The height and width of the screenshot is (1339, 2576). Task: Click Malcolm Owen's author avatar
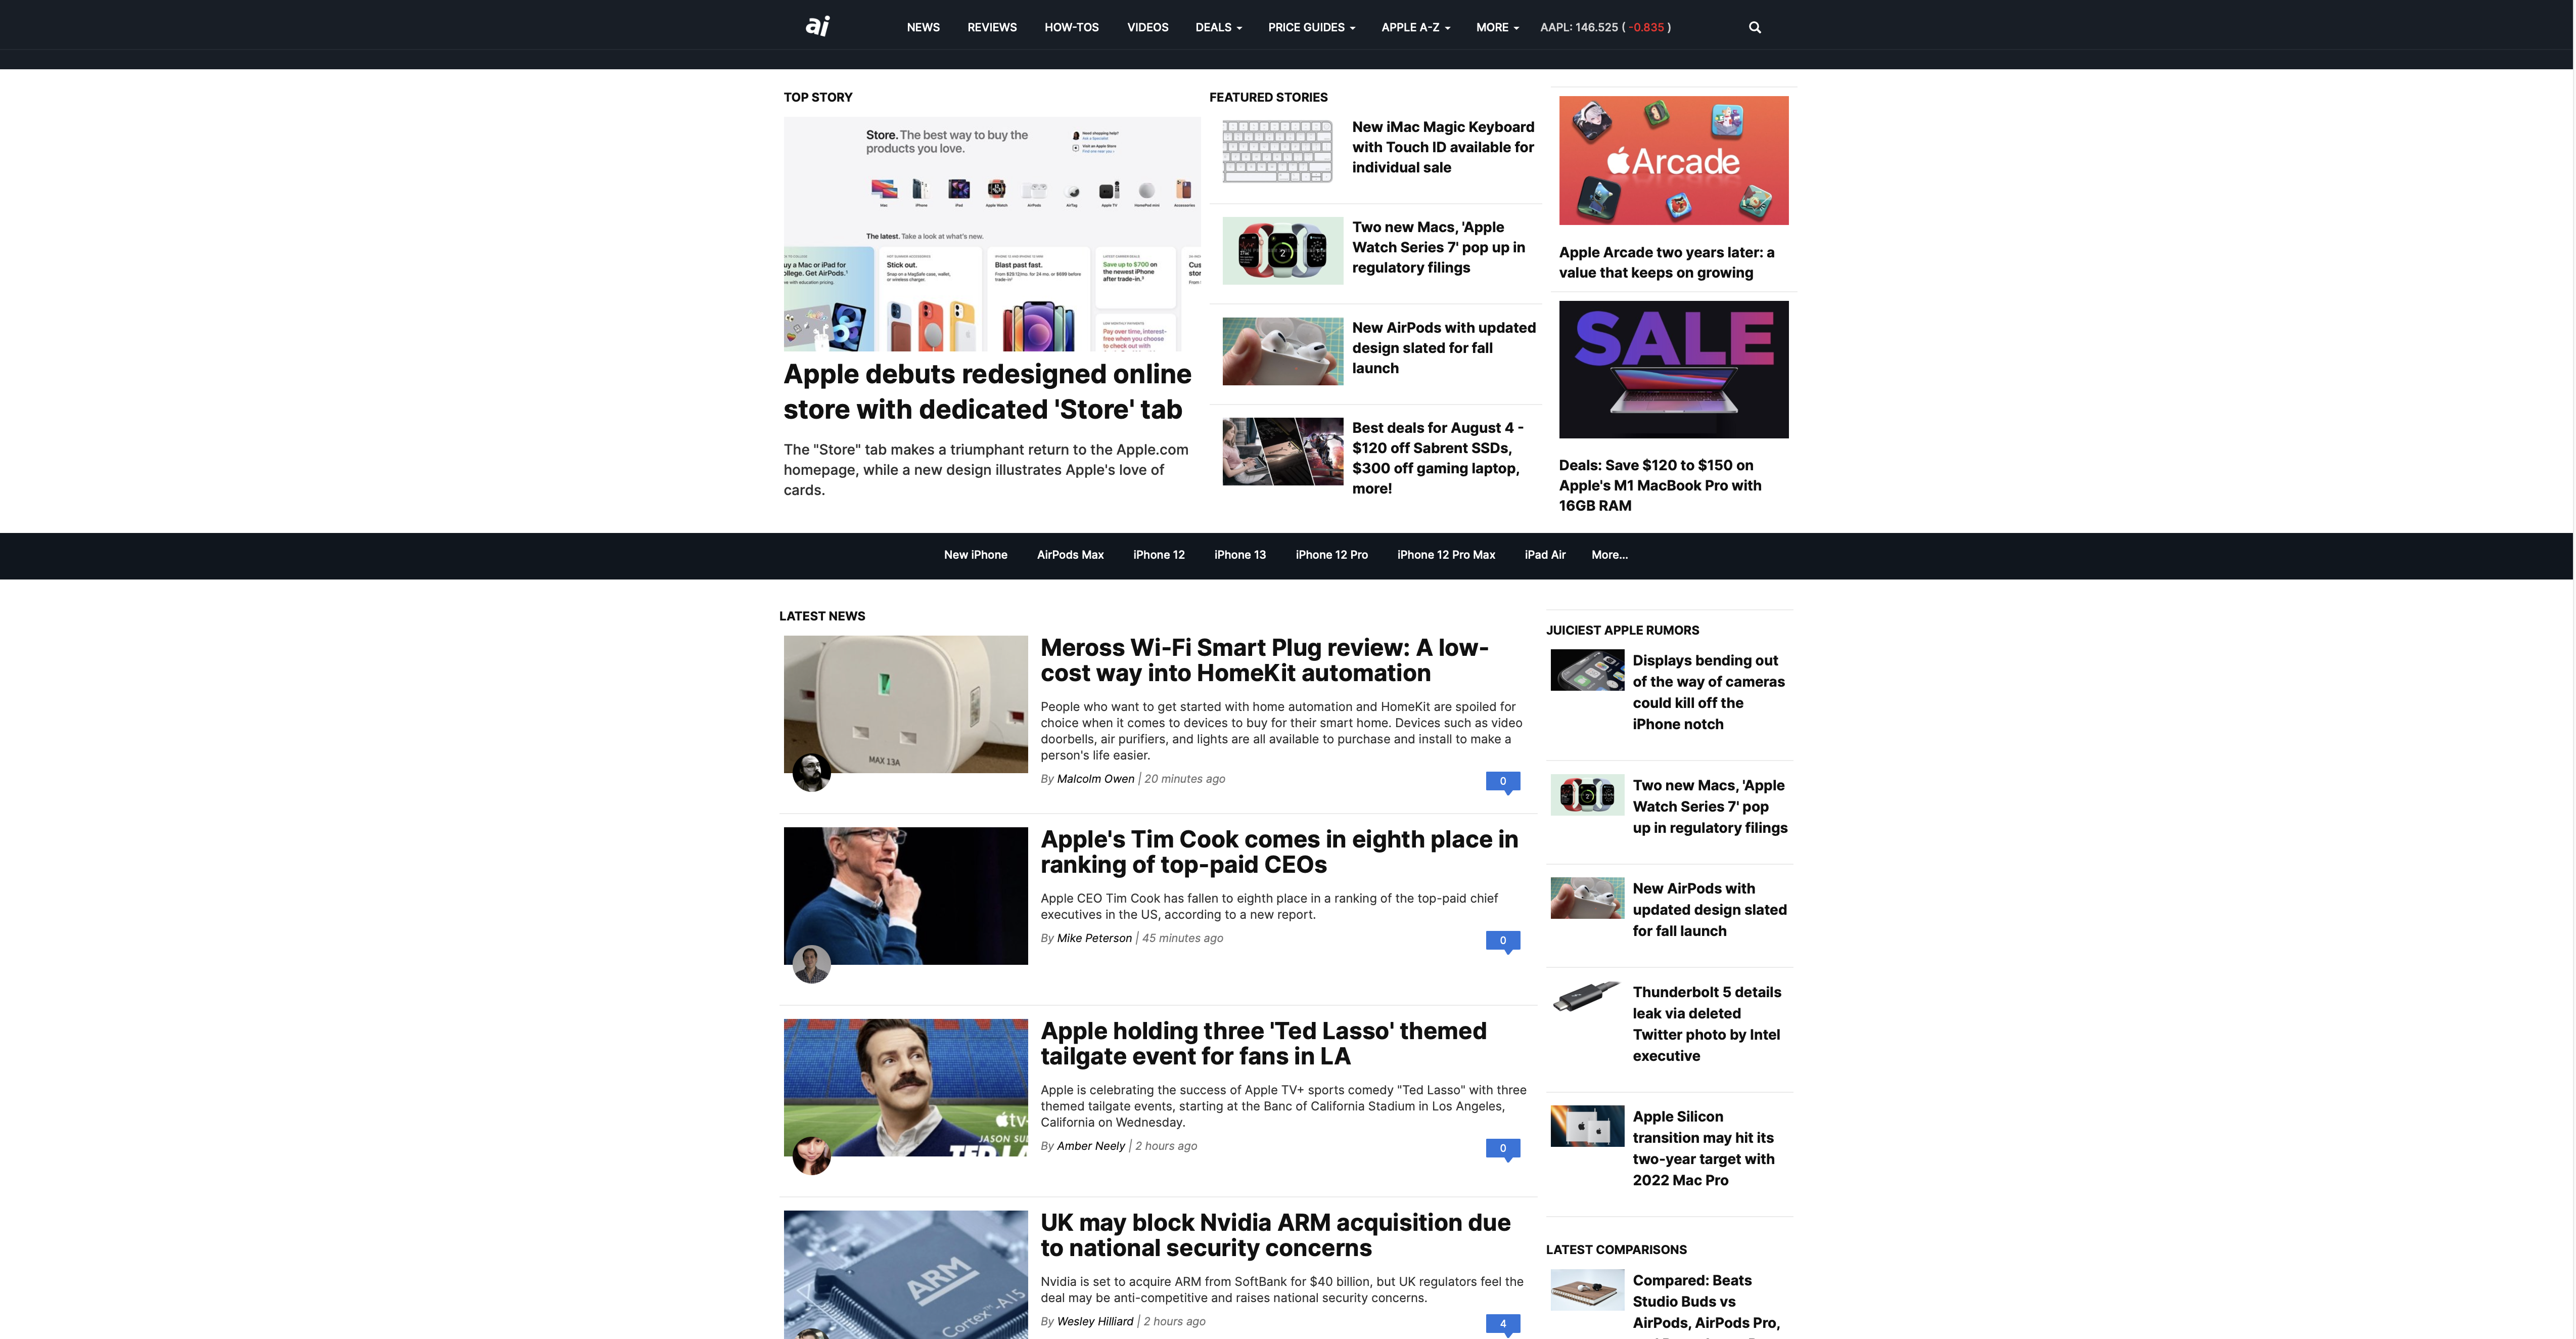point(811,773)
